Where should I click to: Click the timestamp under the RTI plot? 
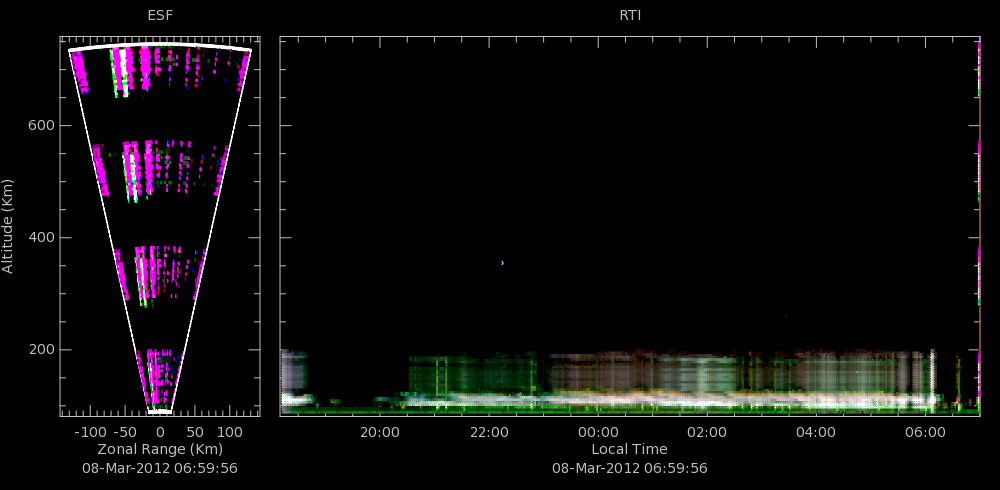point(629,468)
